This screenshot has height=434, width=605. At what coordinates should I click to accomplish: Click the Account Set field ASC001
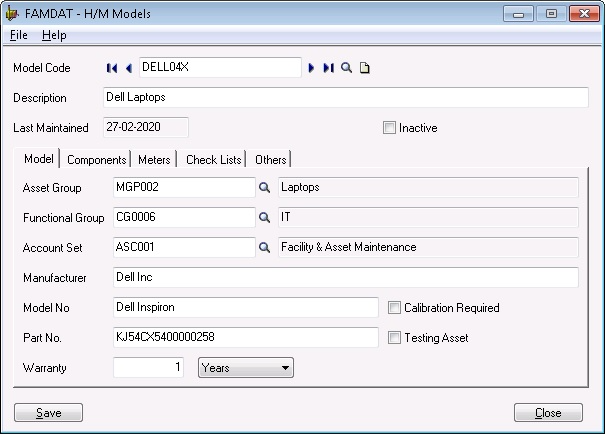[x=184, y=247]
